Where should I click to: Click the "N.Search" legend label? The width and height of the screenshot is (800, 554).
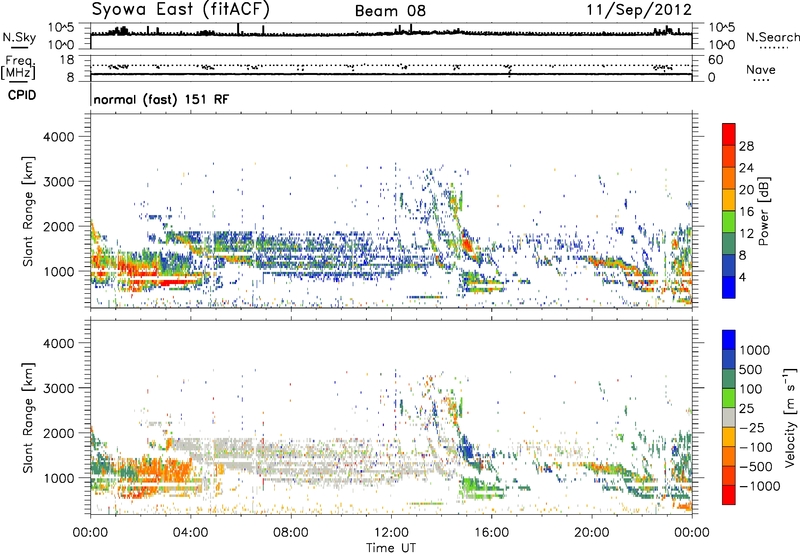click(x=772, y=37)
